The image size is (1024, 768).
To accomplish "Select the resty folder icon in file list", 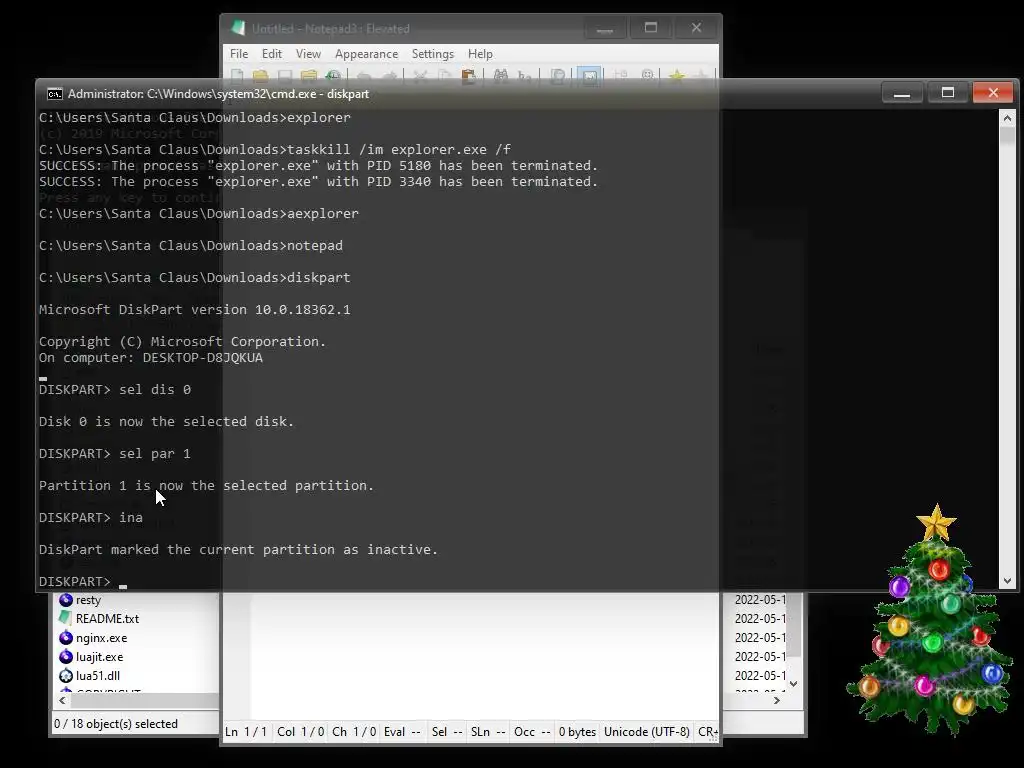I will [x=66, y=600].
